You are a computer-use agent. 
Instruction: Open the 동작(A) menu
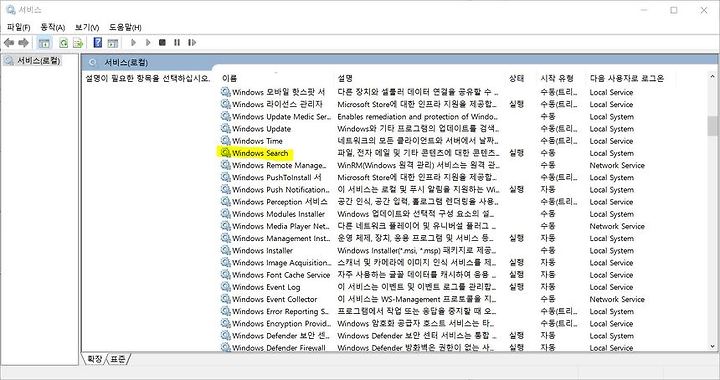[x=53, y=28]
